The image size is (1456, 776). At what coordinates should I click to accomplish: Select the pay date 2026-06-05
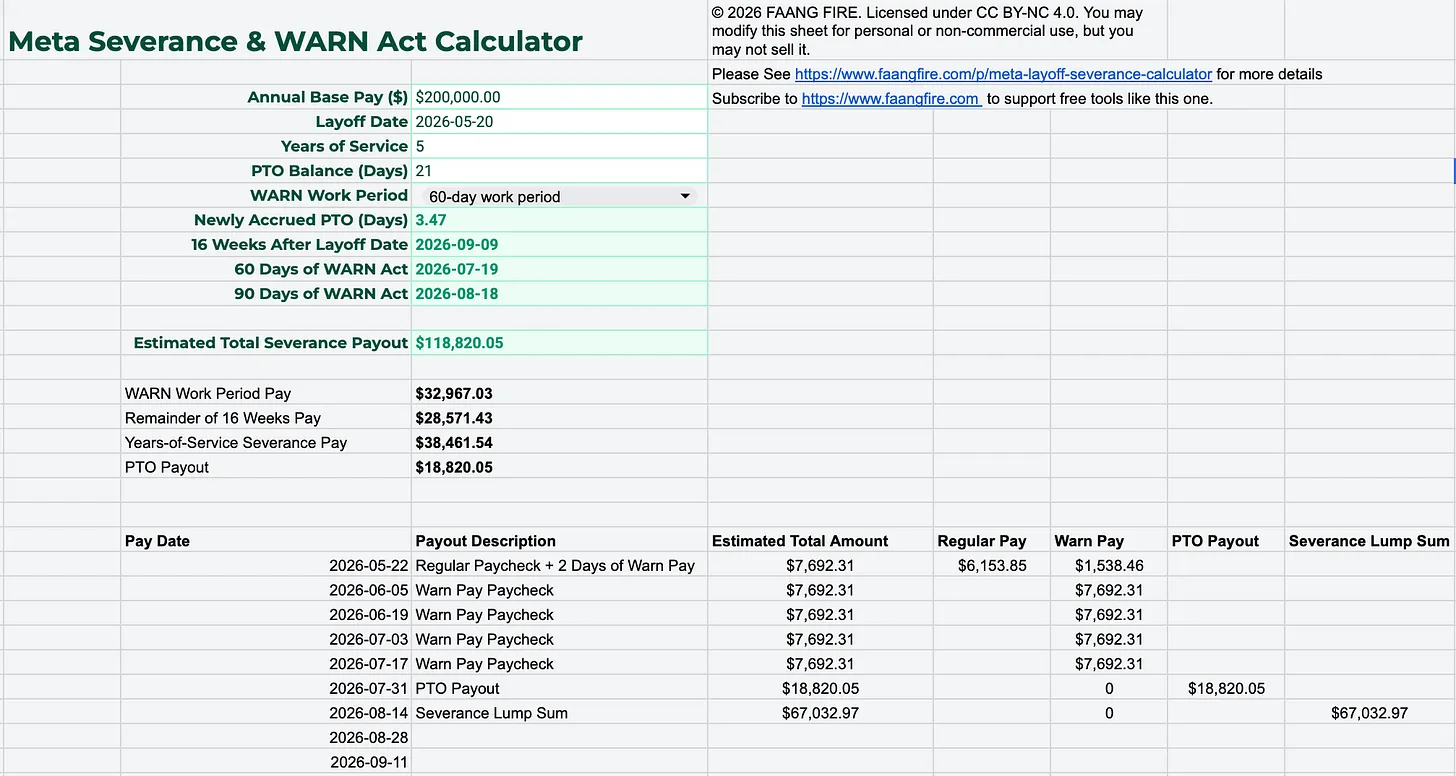[369, 590]
